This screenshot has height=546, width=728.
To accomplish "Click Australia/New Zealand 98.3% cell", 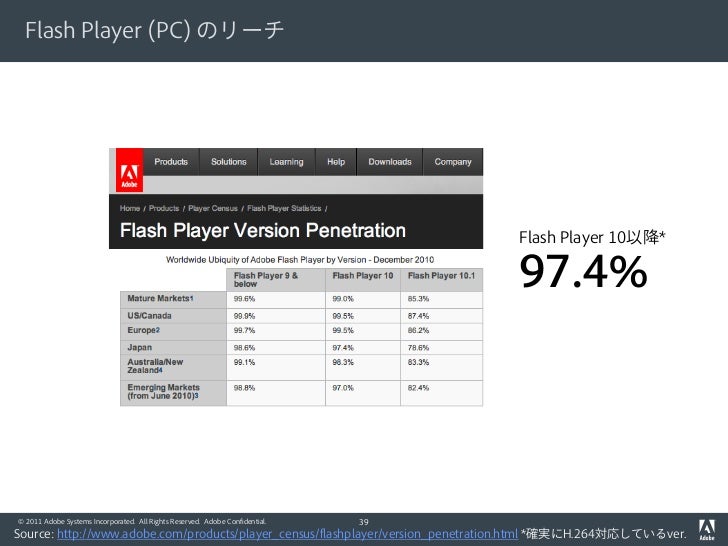I will [x=363, y=368].
